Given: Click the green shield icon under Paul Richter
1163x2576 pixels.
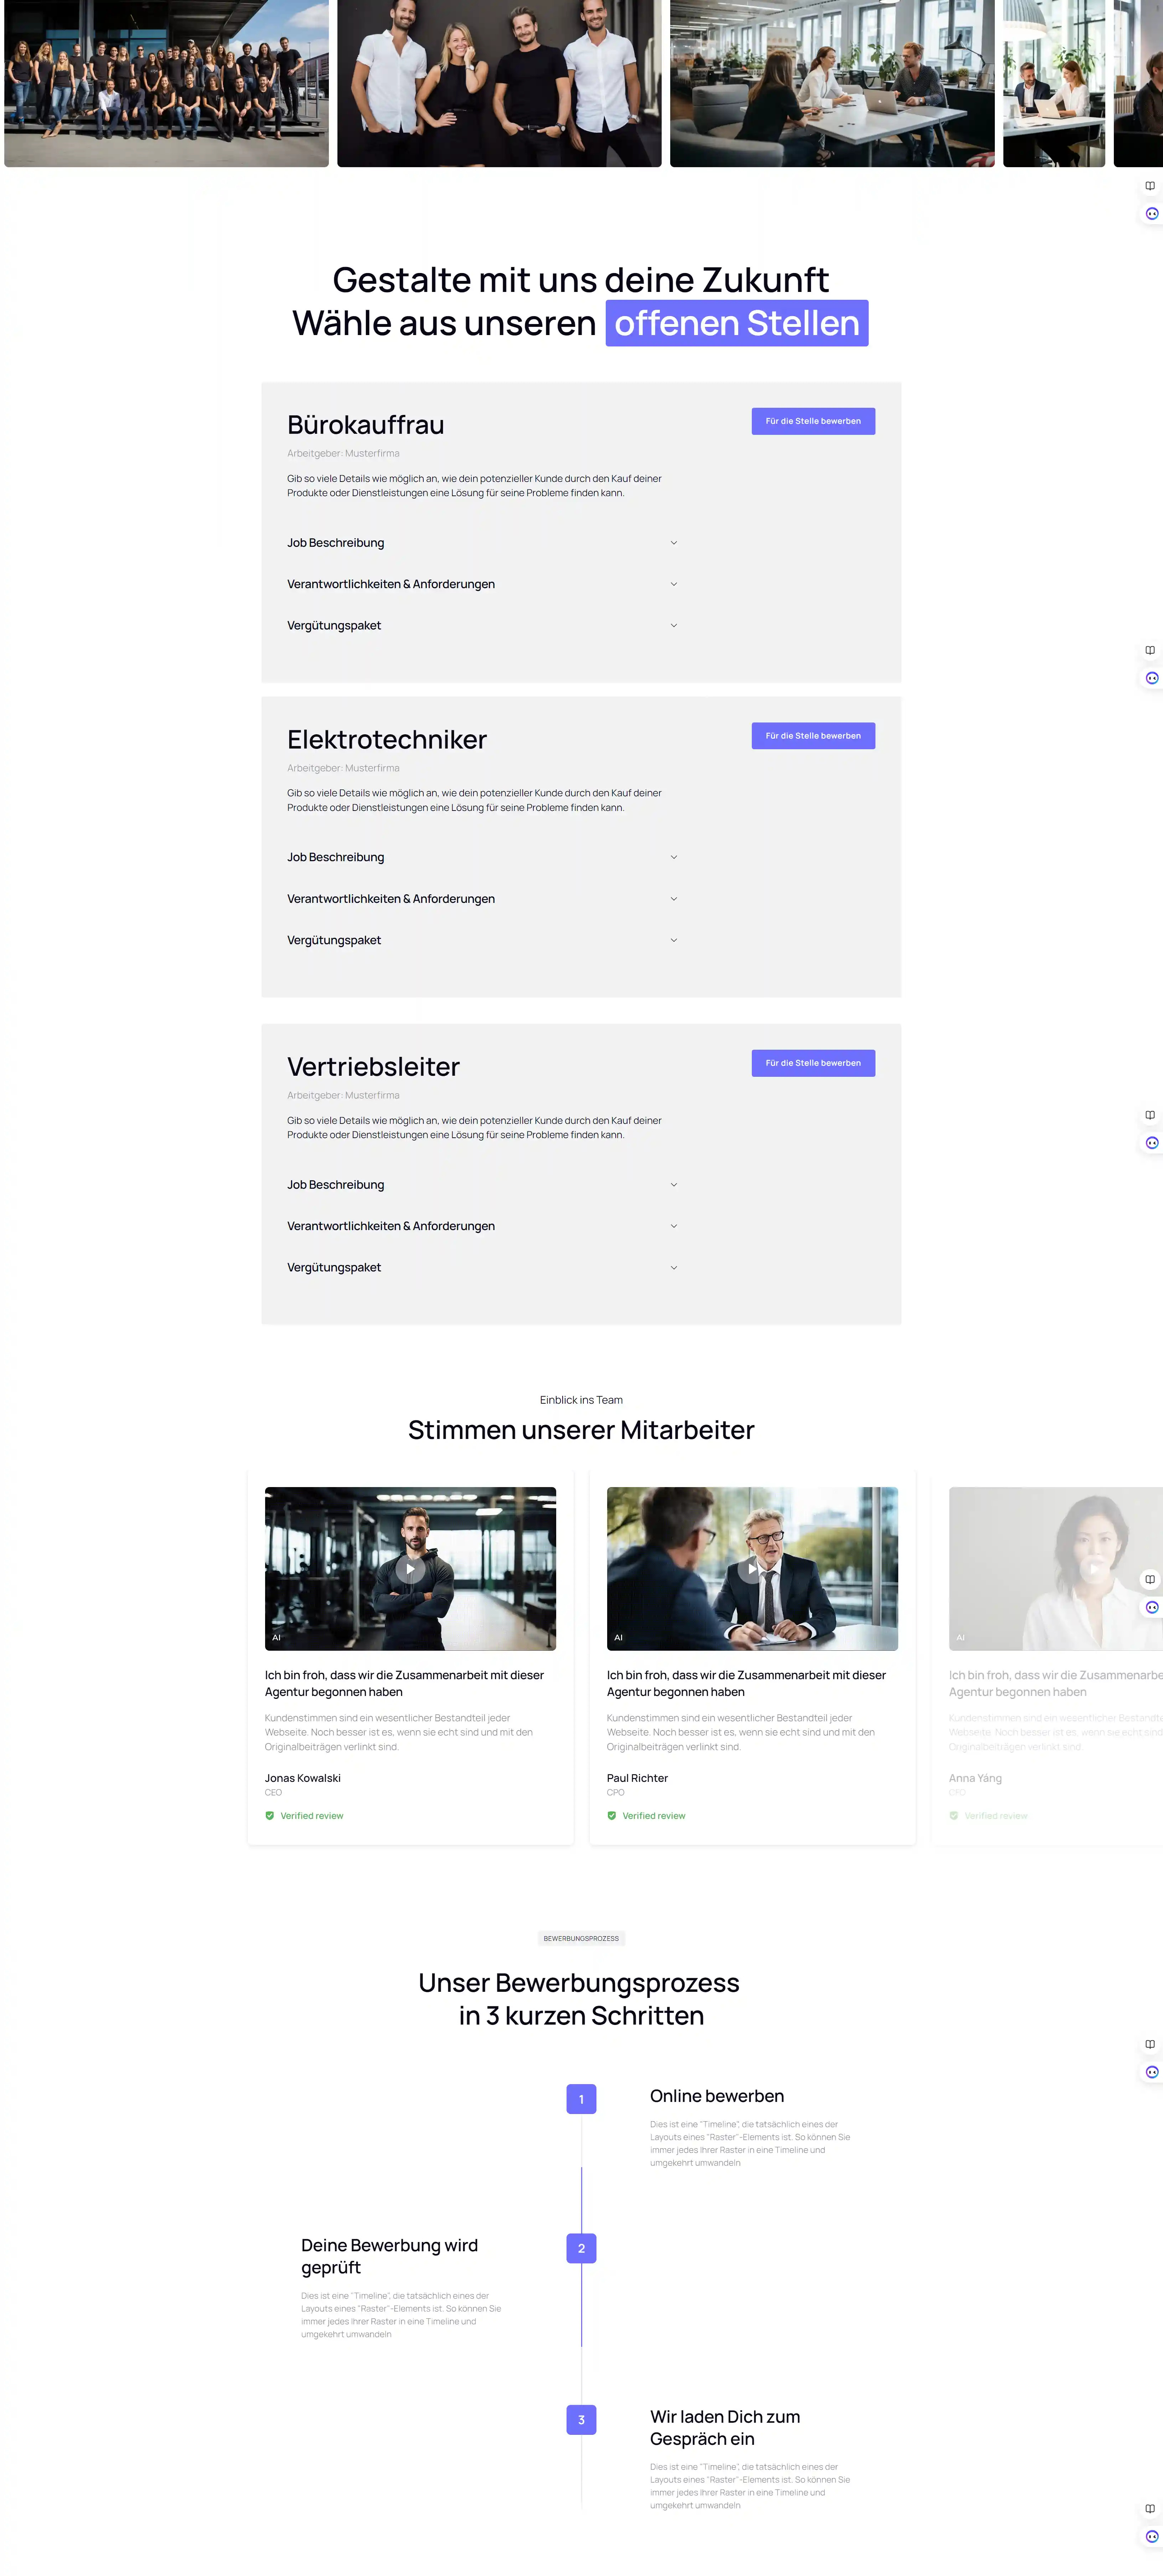Looking at the screenshot, I should click(x=612, y=1816).
